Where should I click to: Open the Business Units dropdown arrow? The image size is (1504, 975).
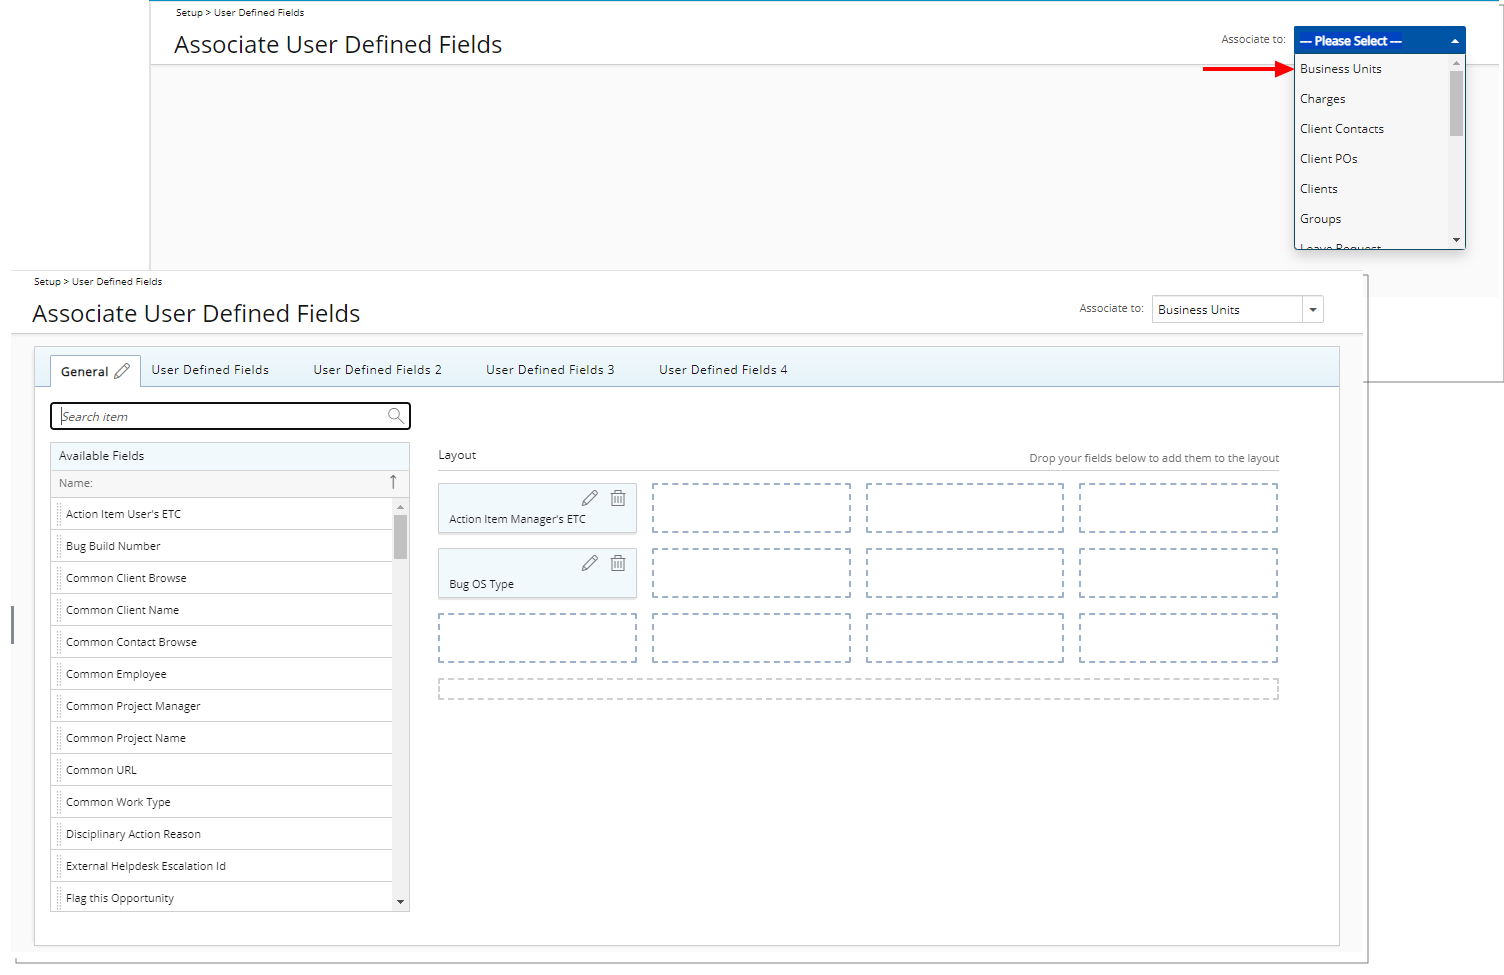point(1312,310)
